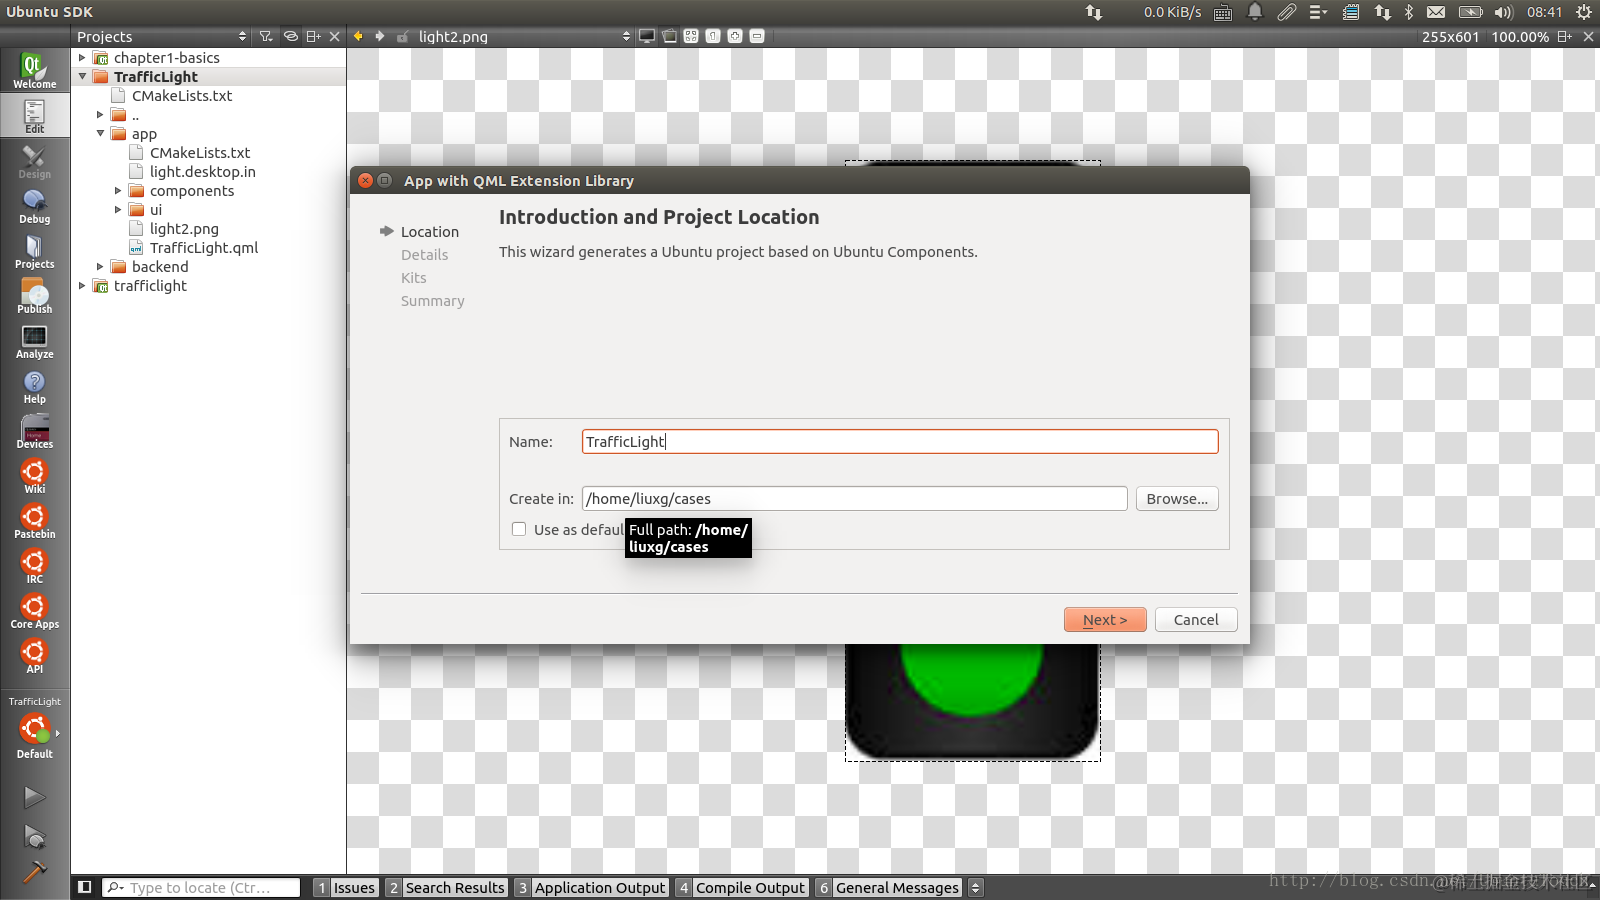Image resolution: width=1600 pixels, height=900 pixels.
Task: Collapse the app folder
Action: coord(100,134)
